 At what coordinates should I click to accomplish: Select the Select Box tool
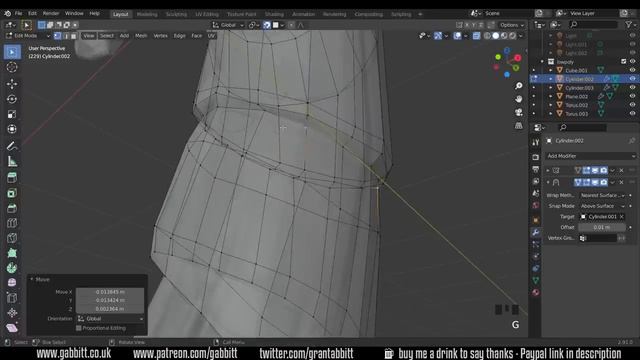tap(12, 52)
